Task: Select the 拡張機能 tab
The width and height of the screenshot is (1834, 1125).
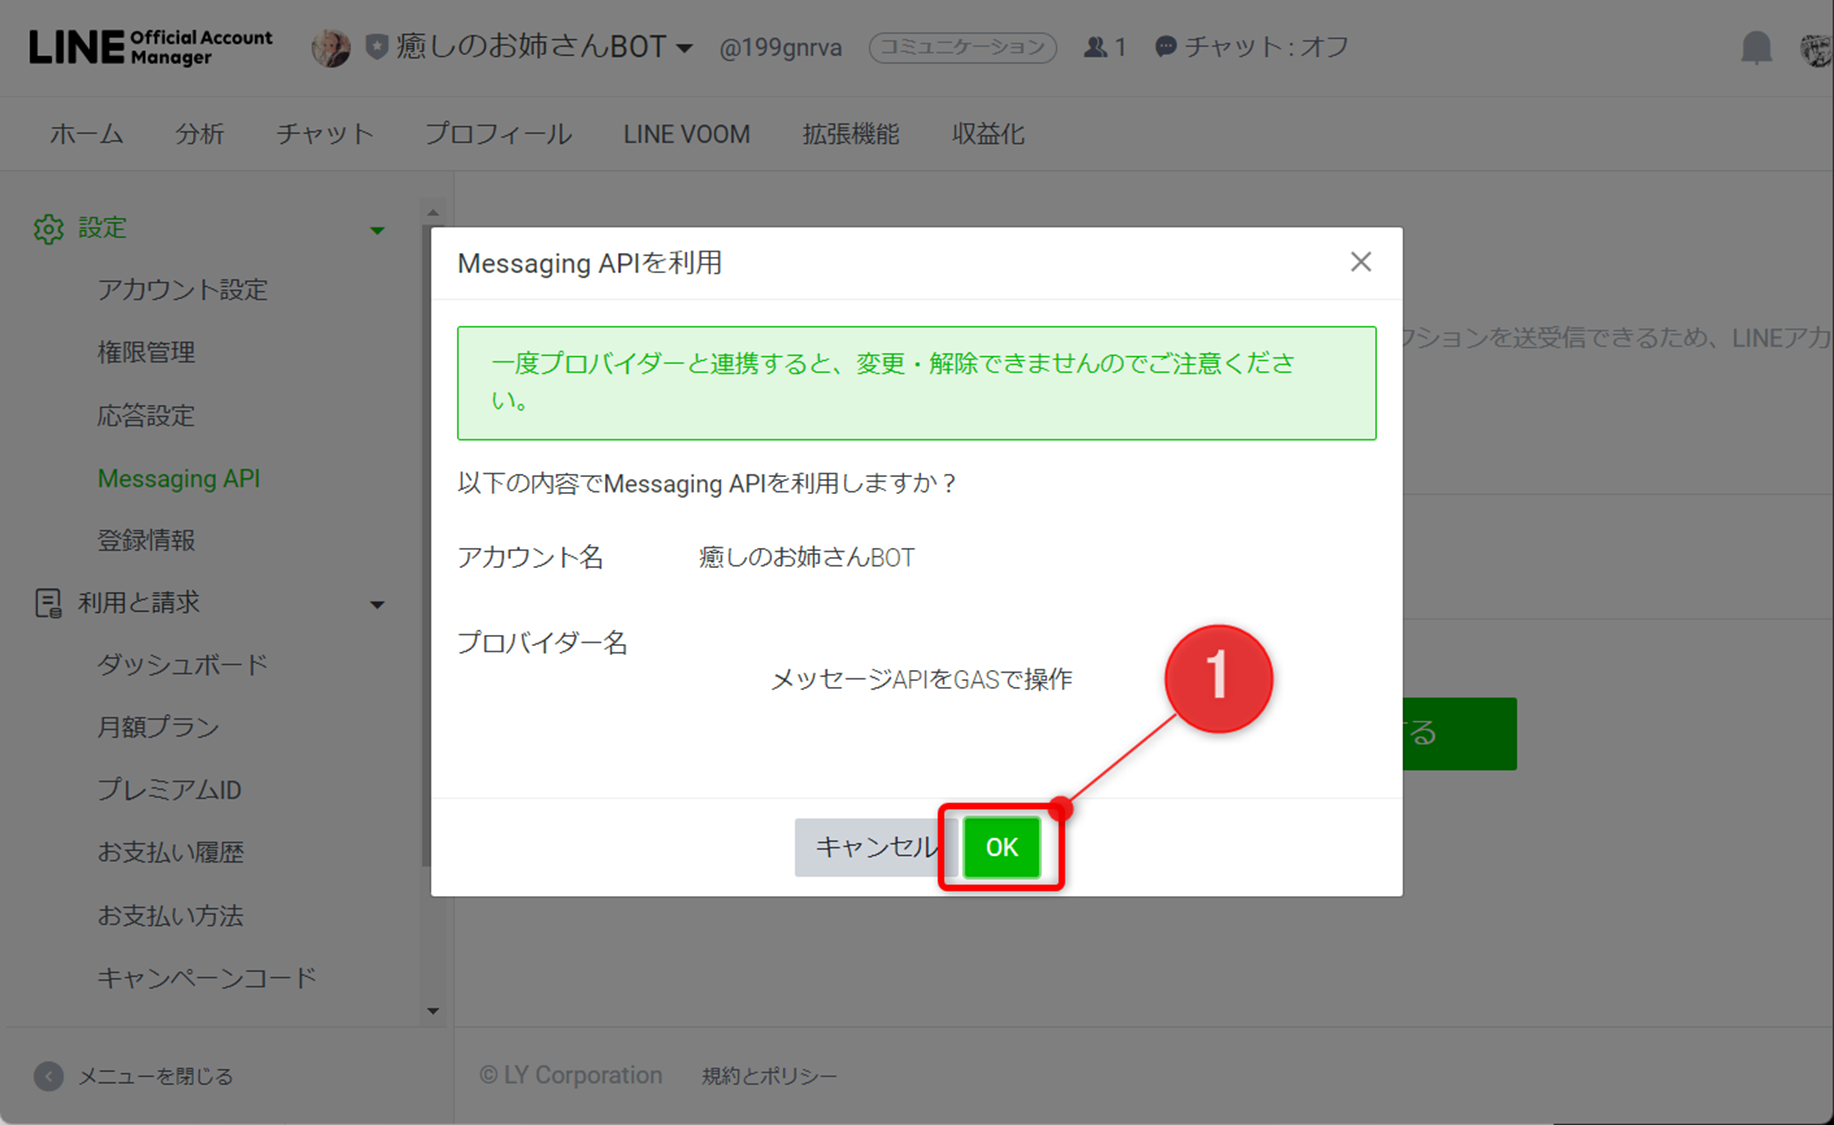Action: click(850, 134)
